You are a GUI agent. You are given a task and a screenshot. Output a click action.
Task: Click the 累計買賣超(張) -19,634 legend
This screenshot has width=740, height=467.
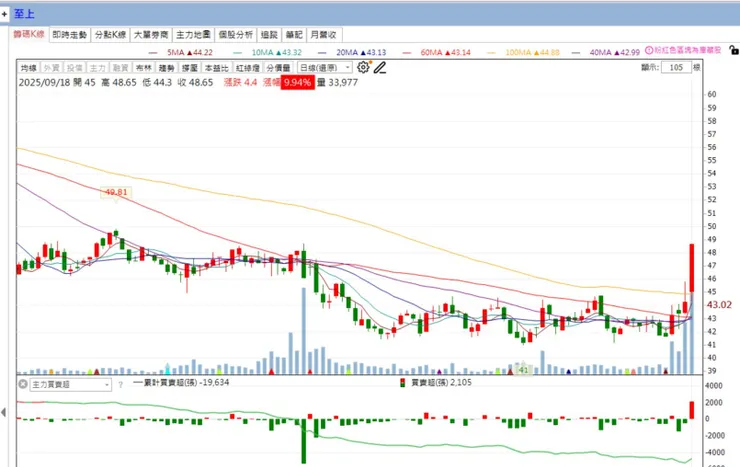tap(181, 383)
